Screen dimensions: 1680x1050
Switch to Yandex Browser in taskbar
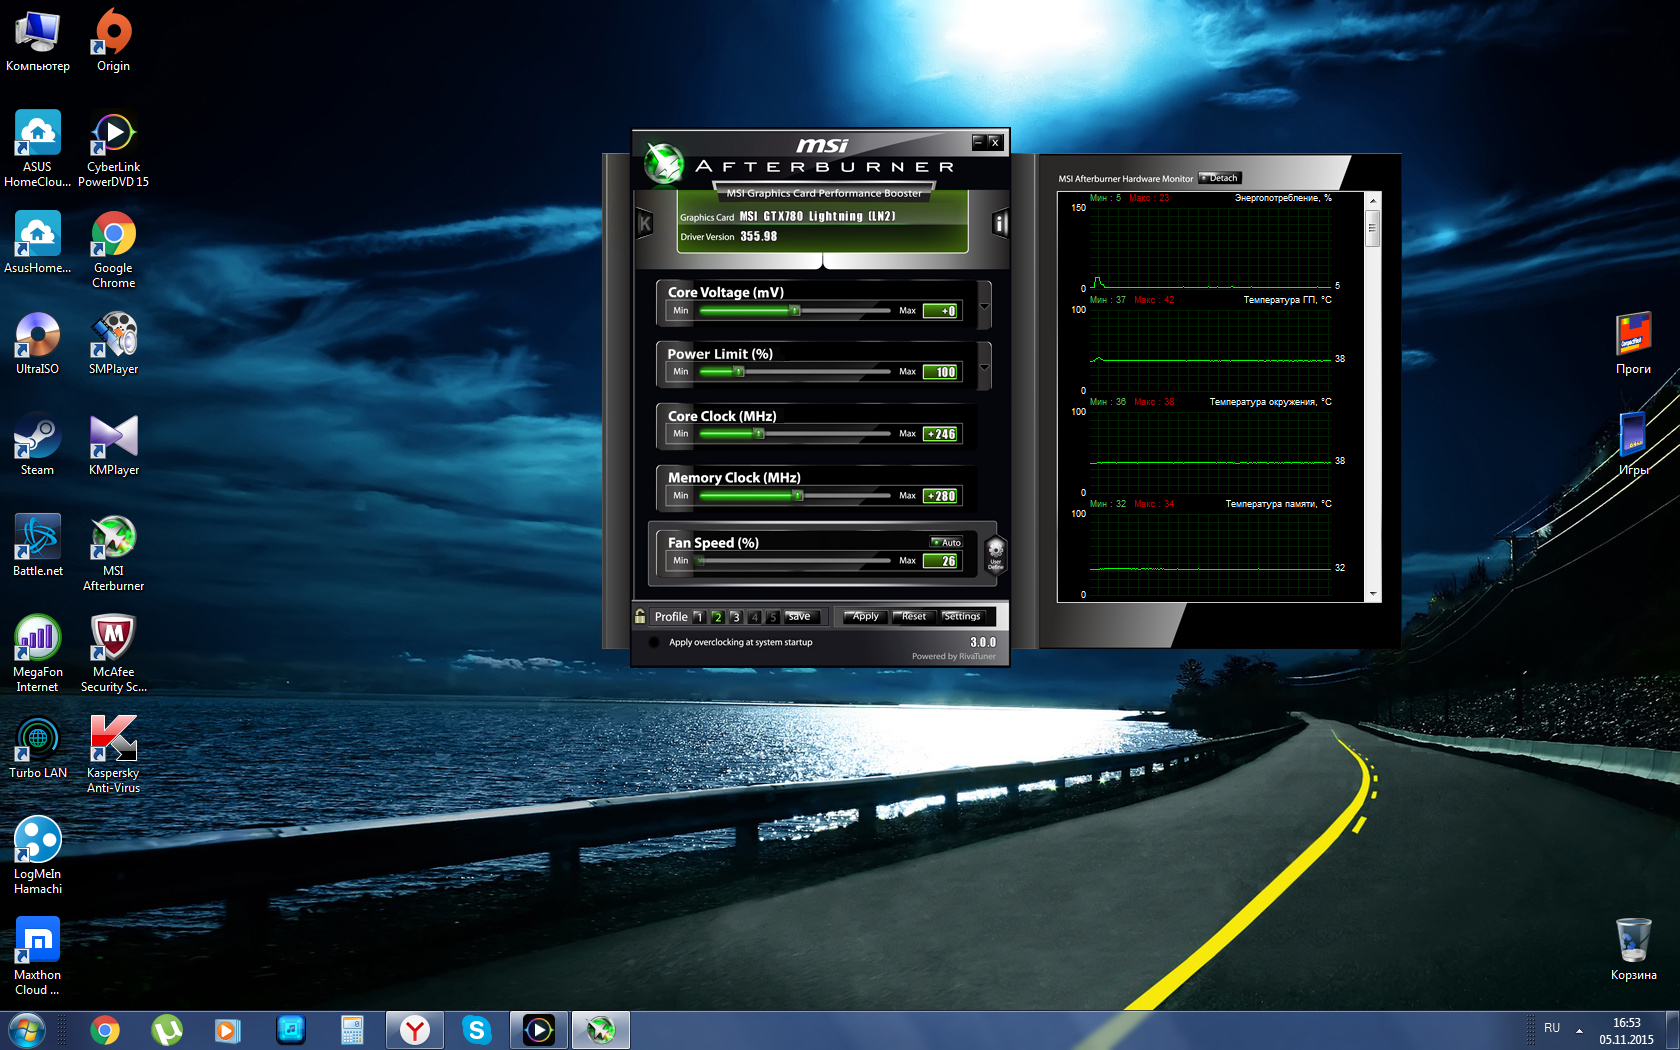415,1030
